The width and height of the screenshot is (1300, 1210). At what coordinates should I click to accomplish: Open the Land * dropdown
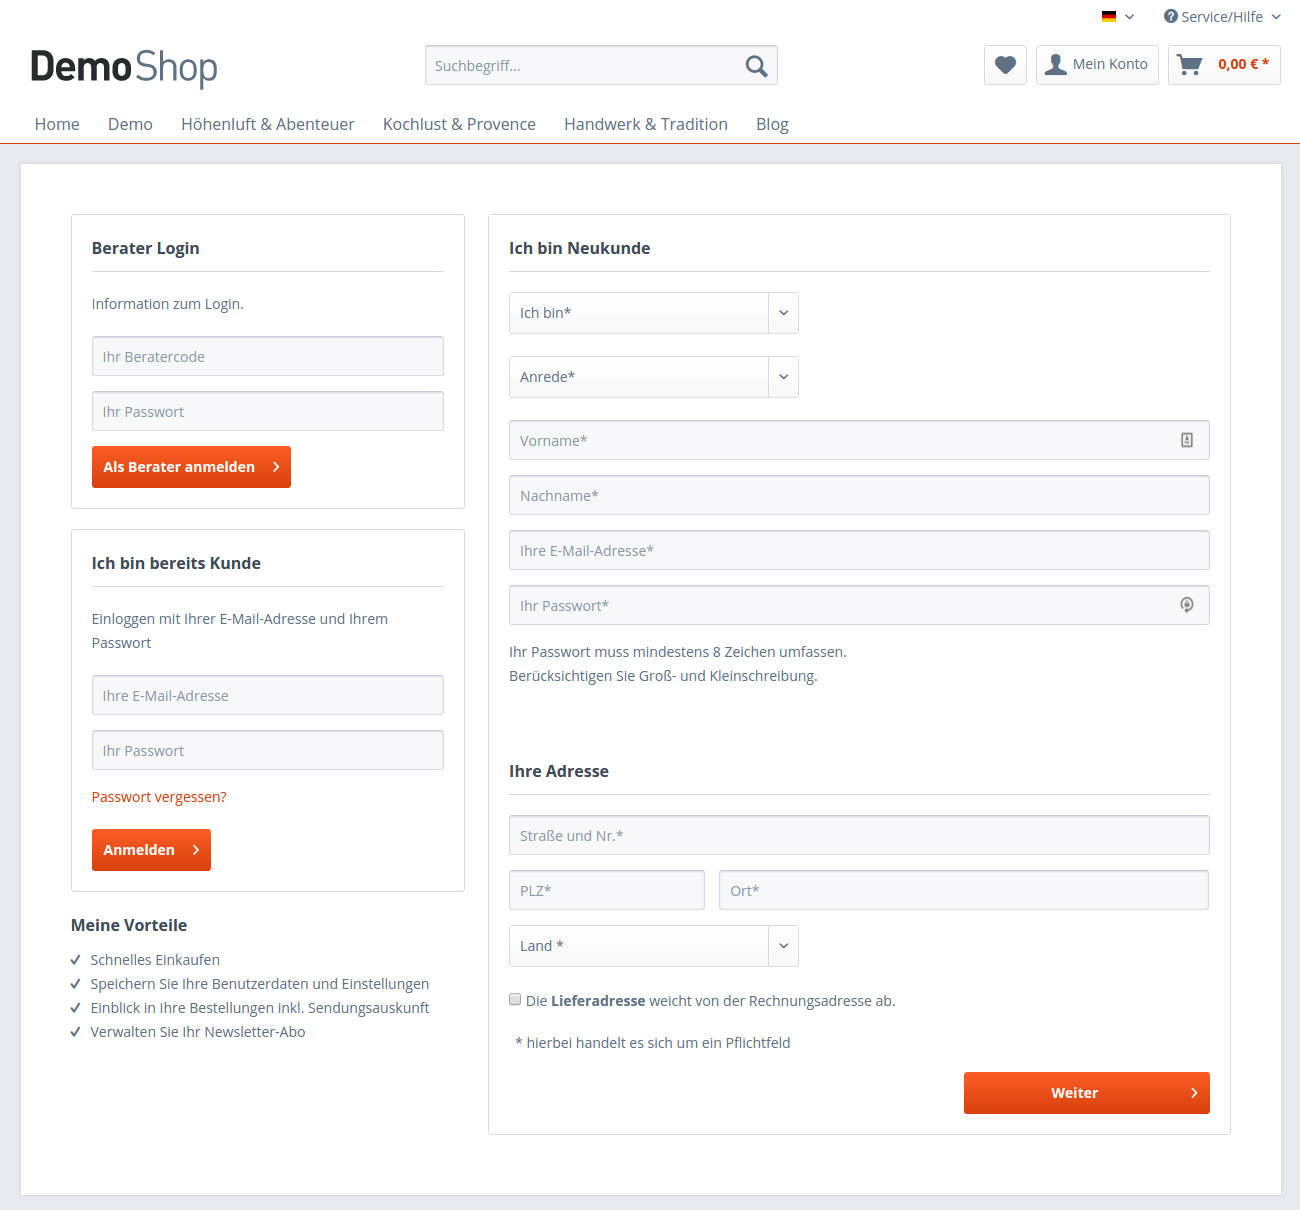[654, 946]
